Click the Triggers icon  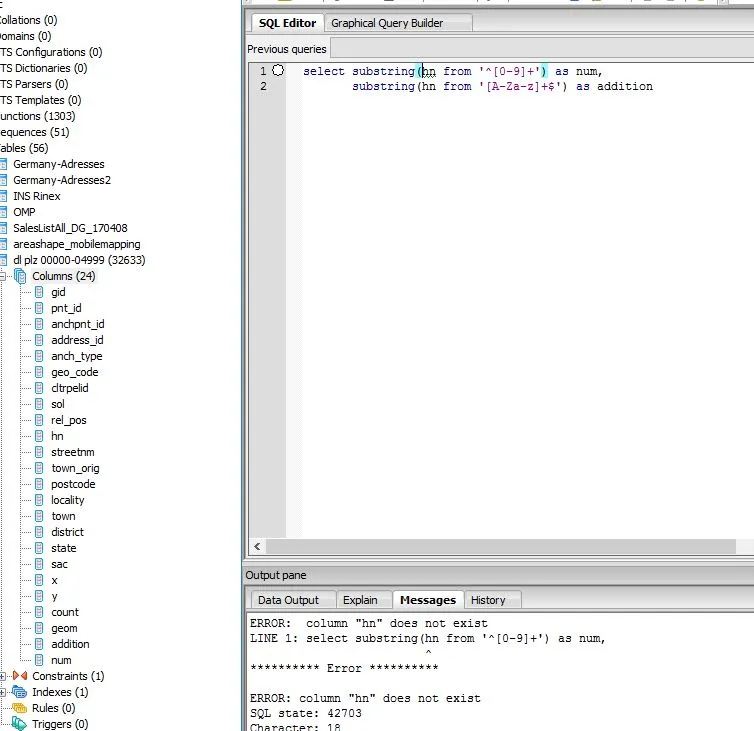(x=20, y=724)
